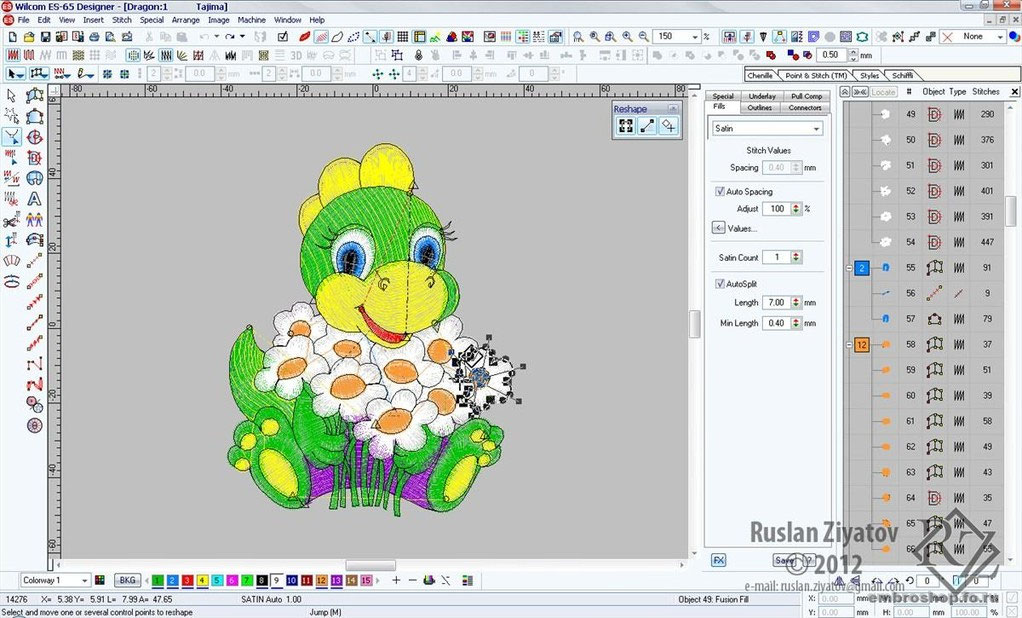The image size is (1022, 618).
Task: Click the Reshape Object tool in left toolbox
Action: (11, 137)
